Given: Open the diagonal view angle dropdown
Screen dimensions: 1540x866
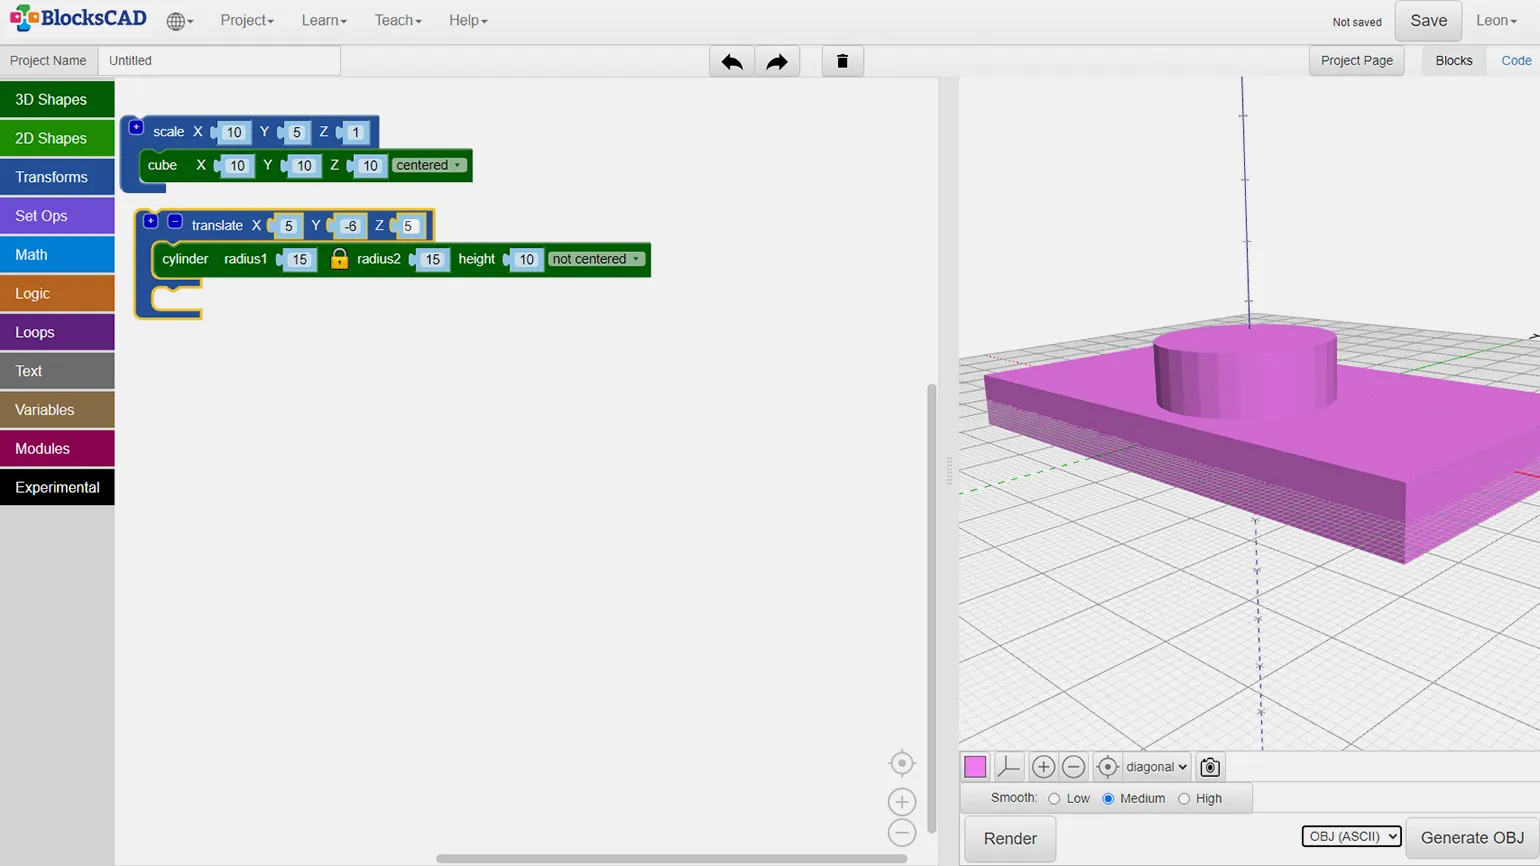Looking at the screenshot, I should pyautogui.click(x=1156, y=767).
